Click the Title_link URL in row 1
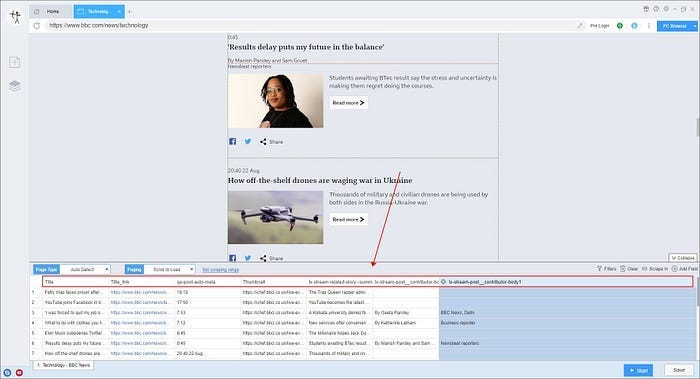This screenshot has height=379, width=700. [142, 292]
